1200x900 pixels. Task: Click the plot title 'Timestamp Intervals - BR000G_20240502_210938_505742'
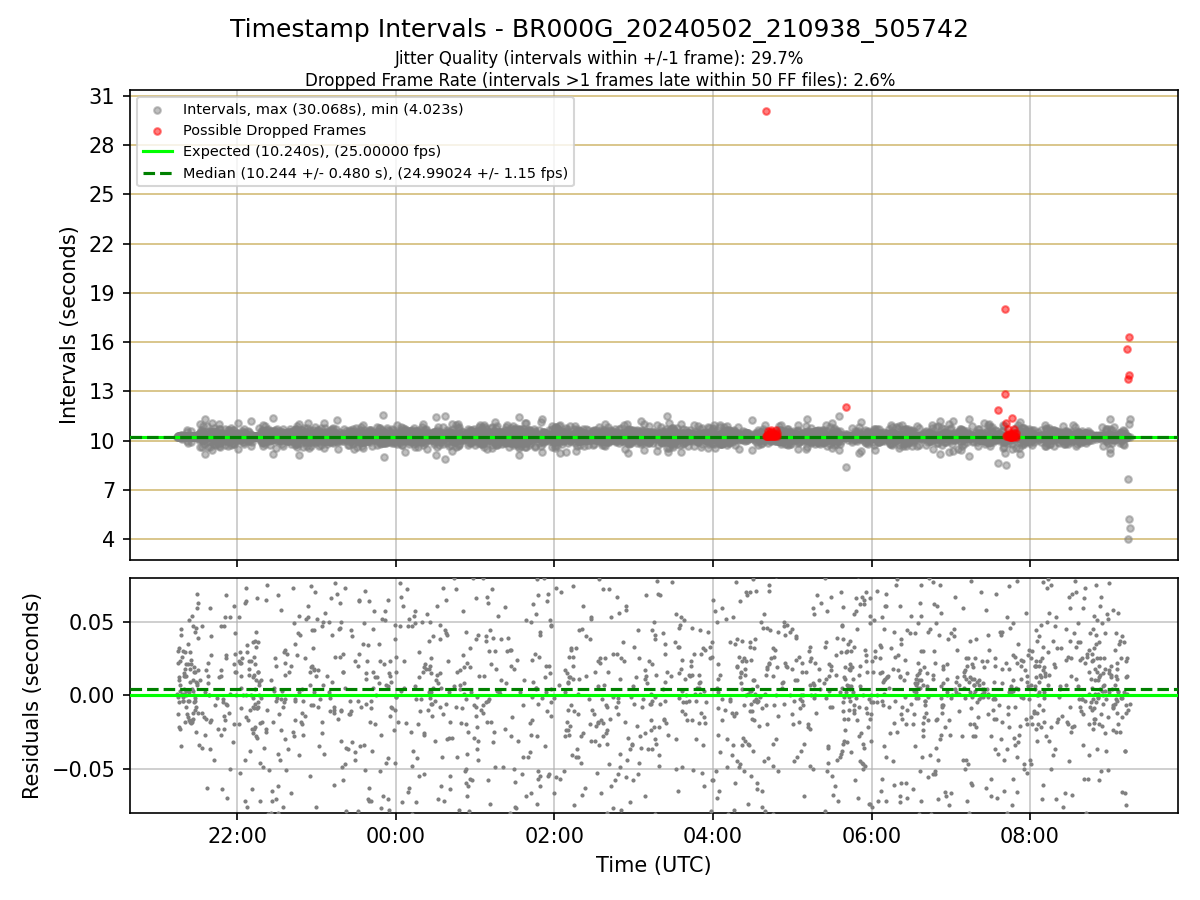(599, 29)
